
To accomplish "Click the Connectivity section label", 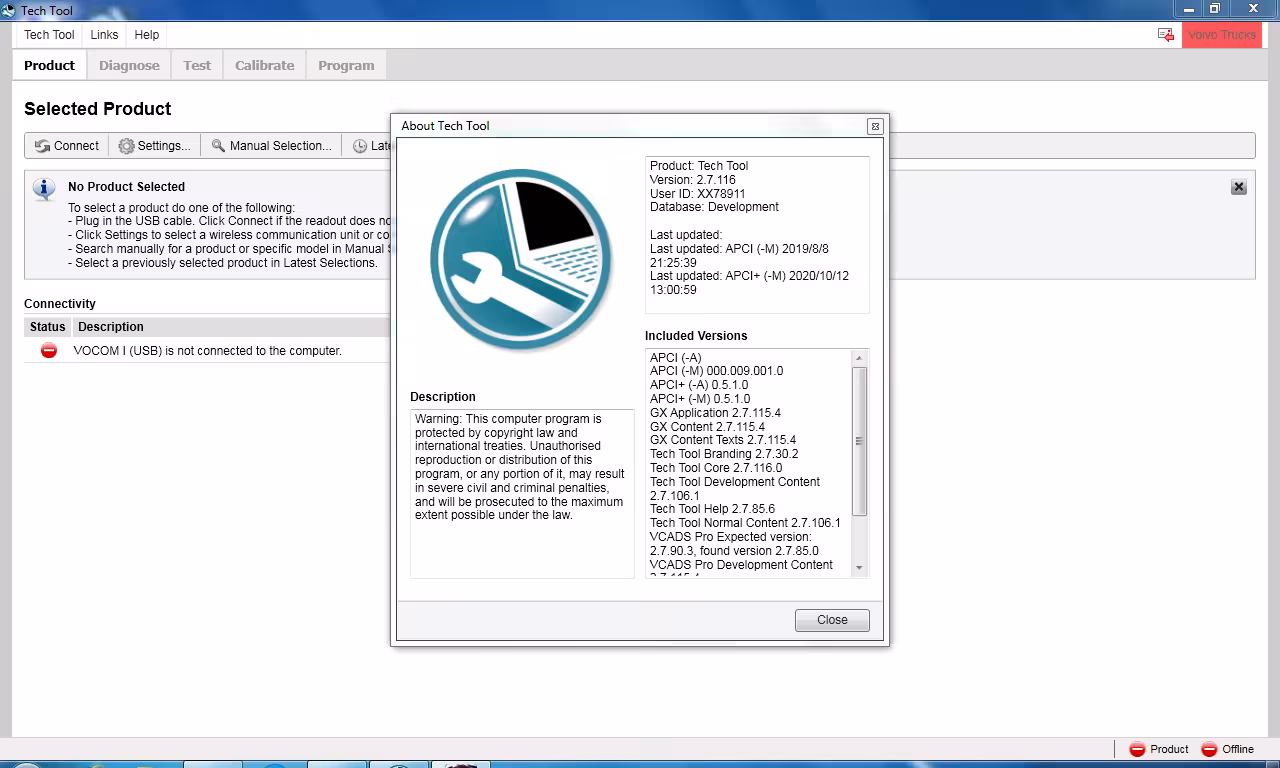I will click(60, 304).
